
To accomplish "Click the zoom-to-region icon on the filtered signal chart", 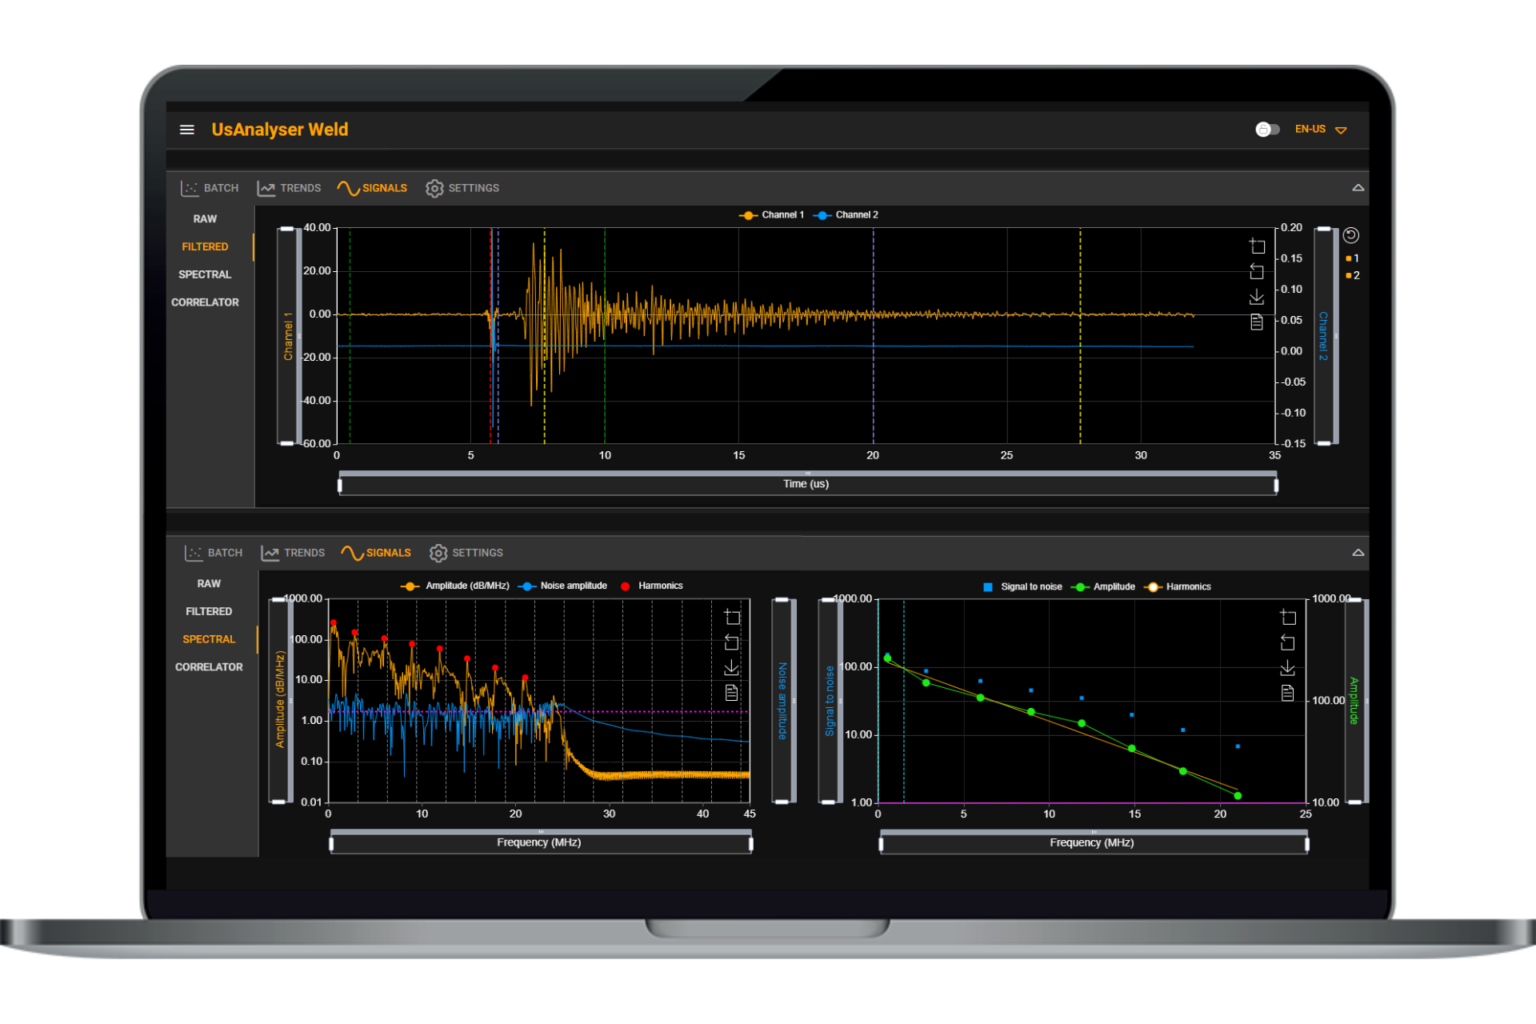I will coord(1255,245).
